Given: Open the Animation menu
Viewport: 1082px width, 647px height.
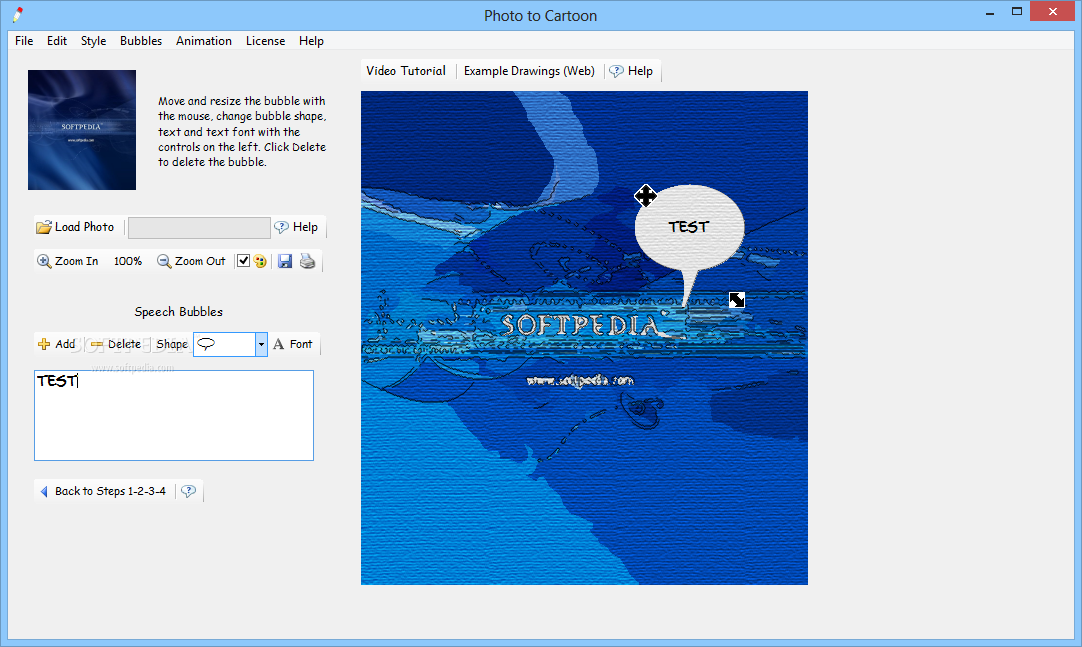Looking at the screenshot, I should 204,41.
